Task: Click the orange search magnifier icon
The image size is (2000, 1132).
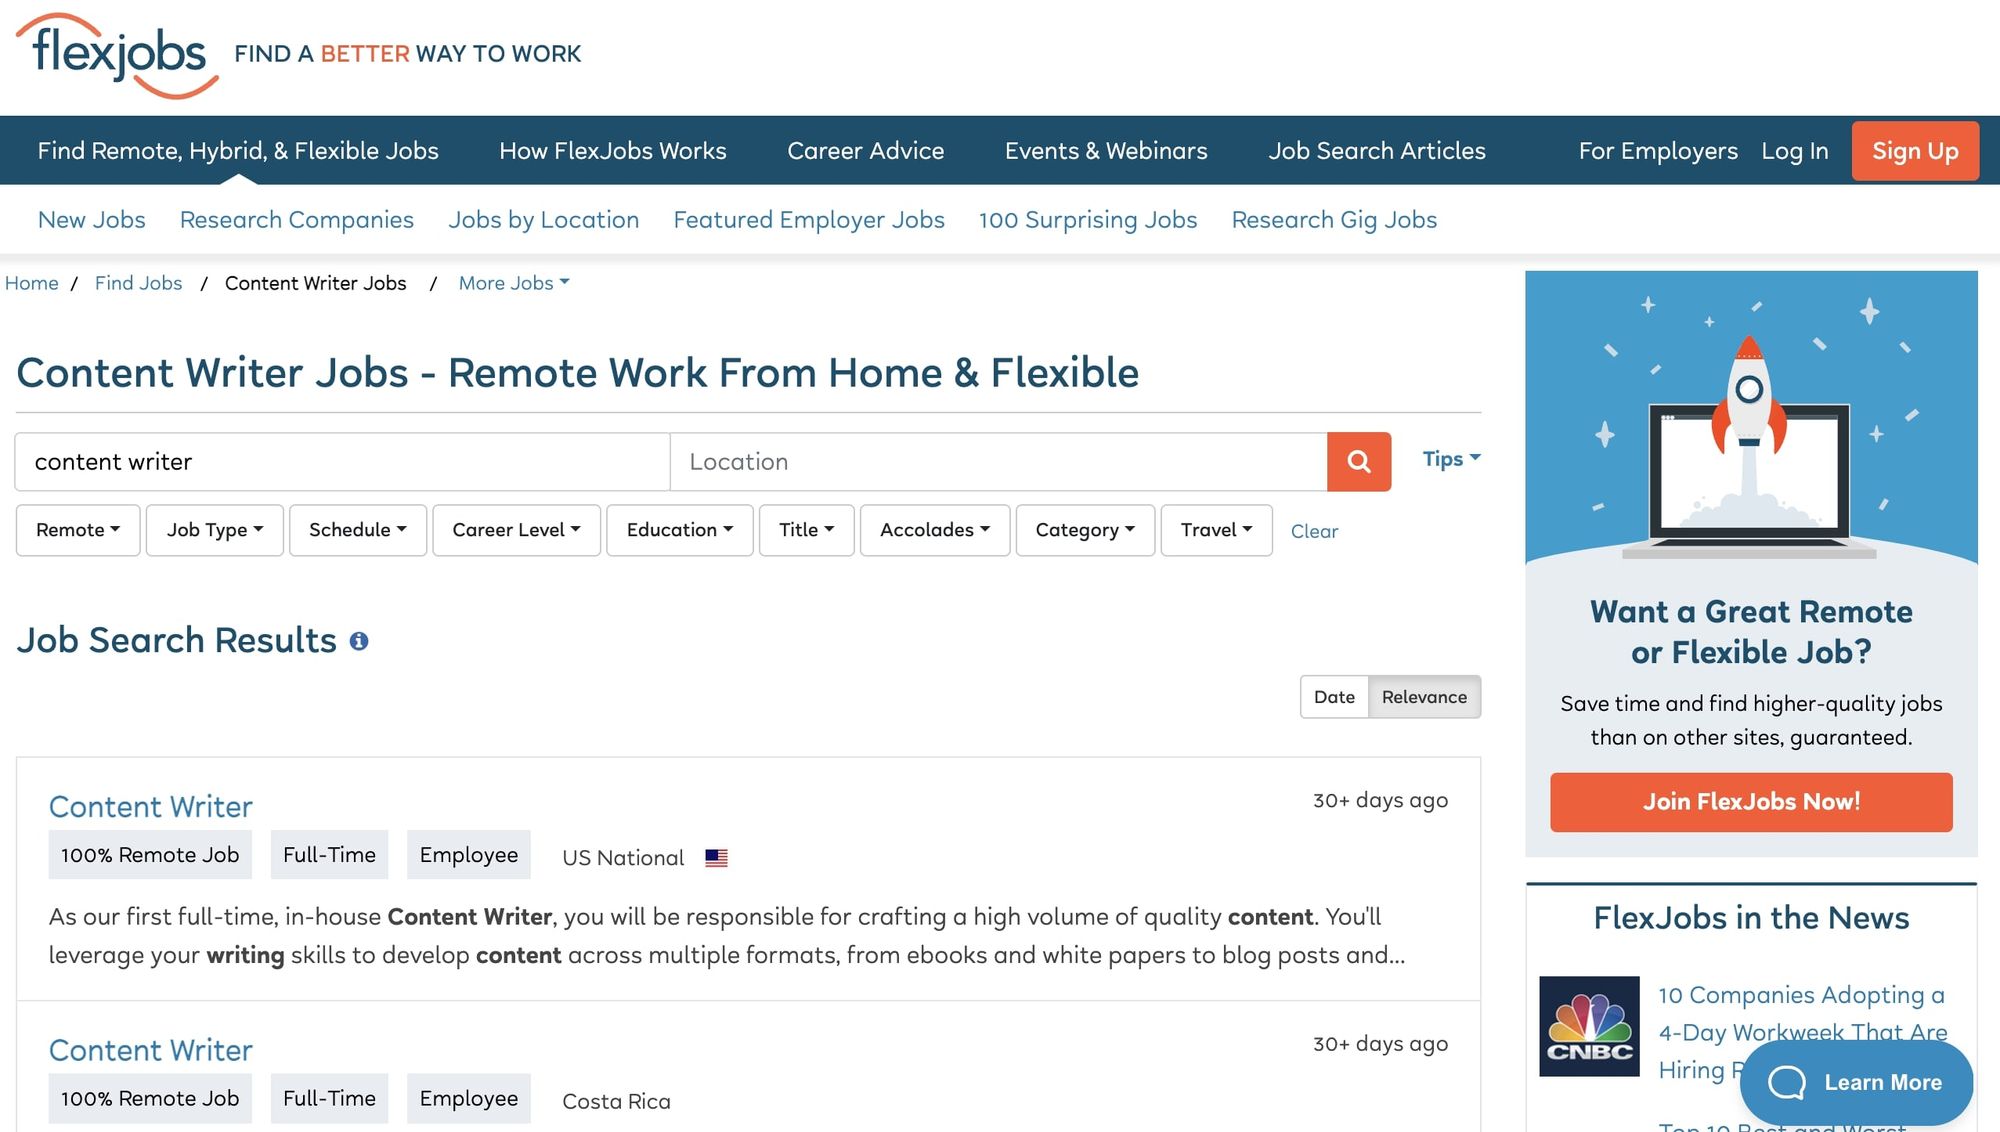Action: point(1358,461)
